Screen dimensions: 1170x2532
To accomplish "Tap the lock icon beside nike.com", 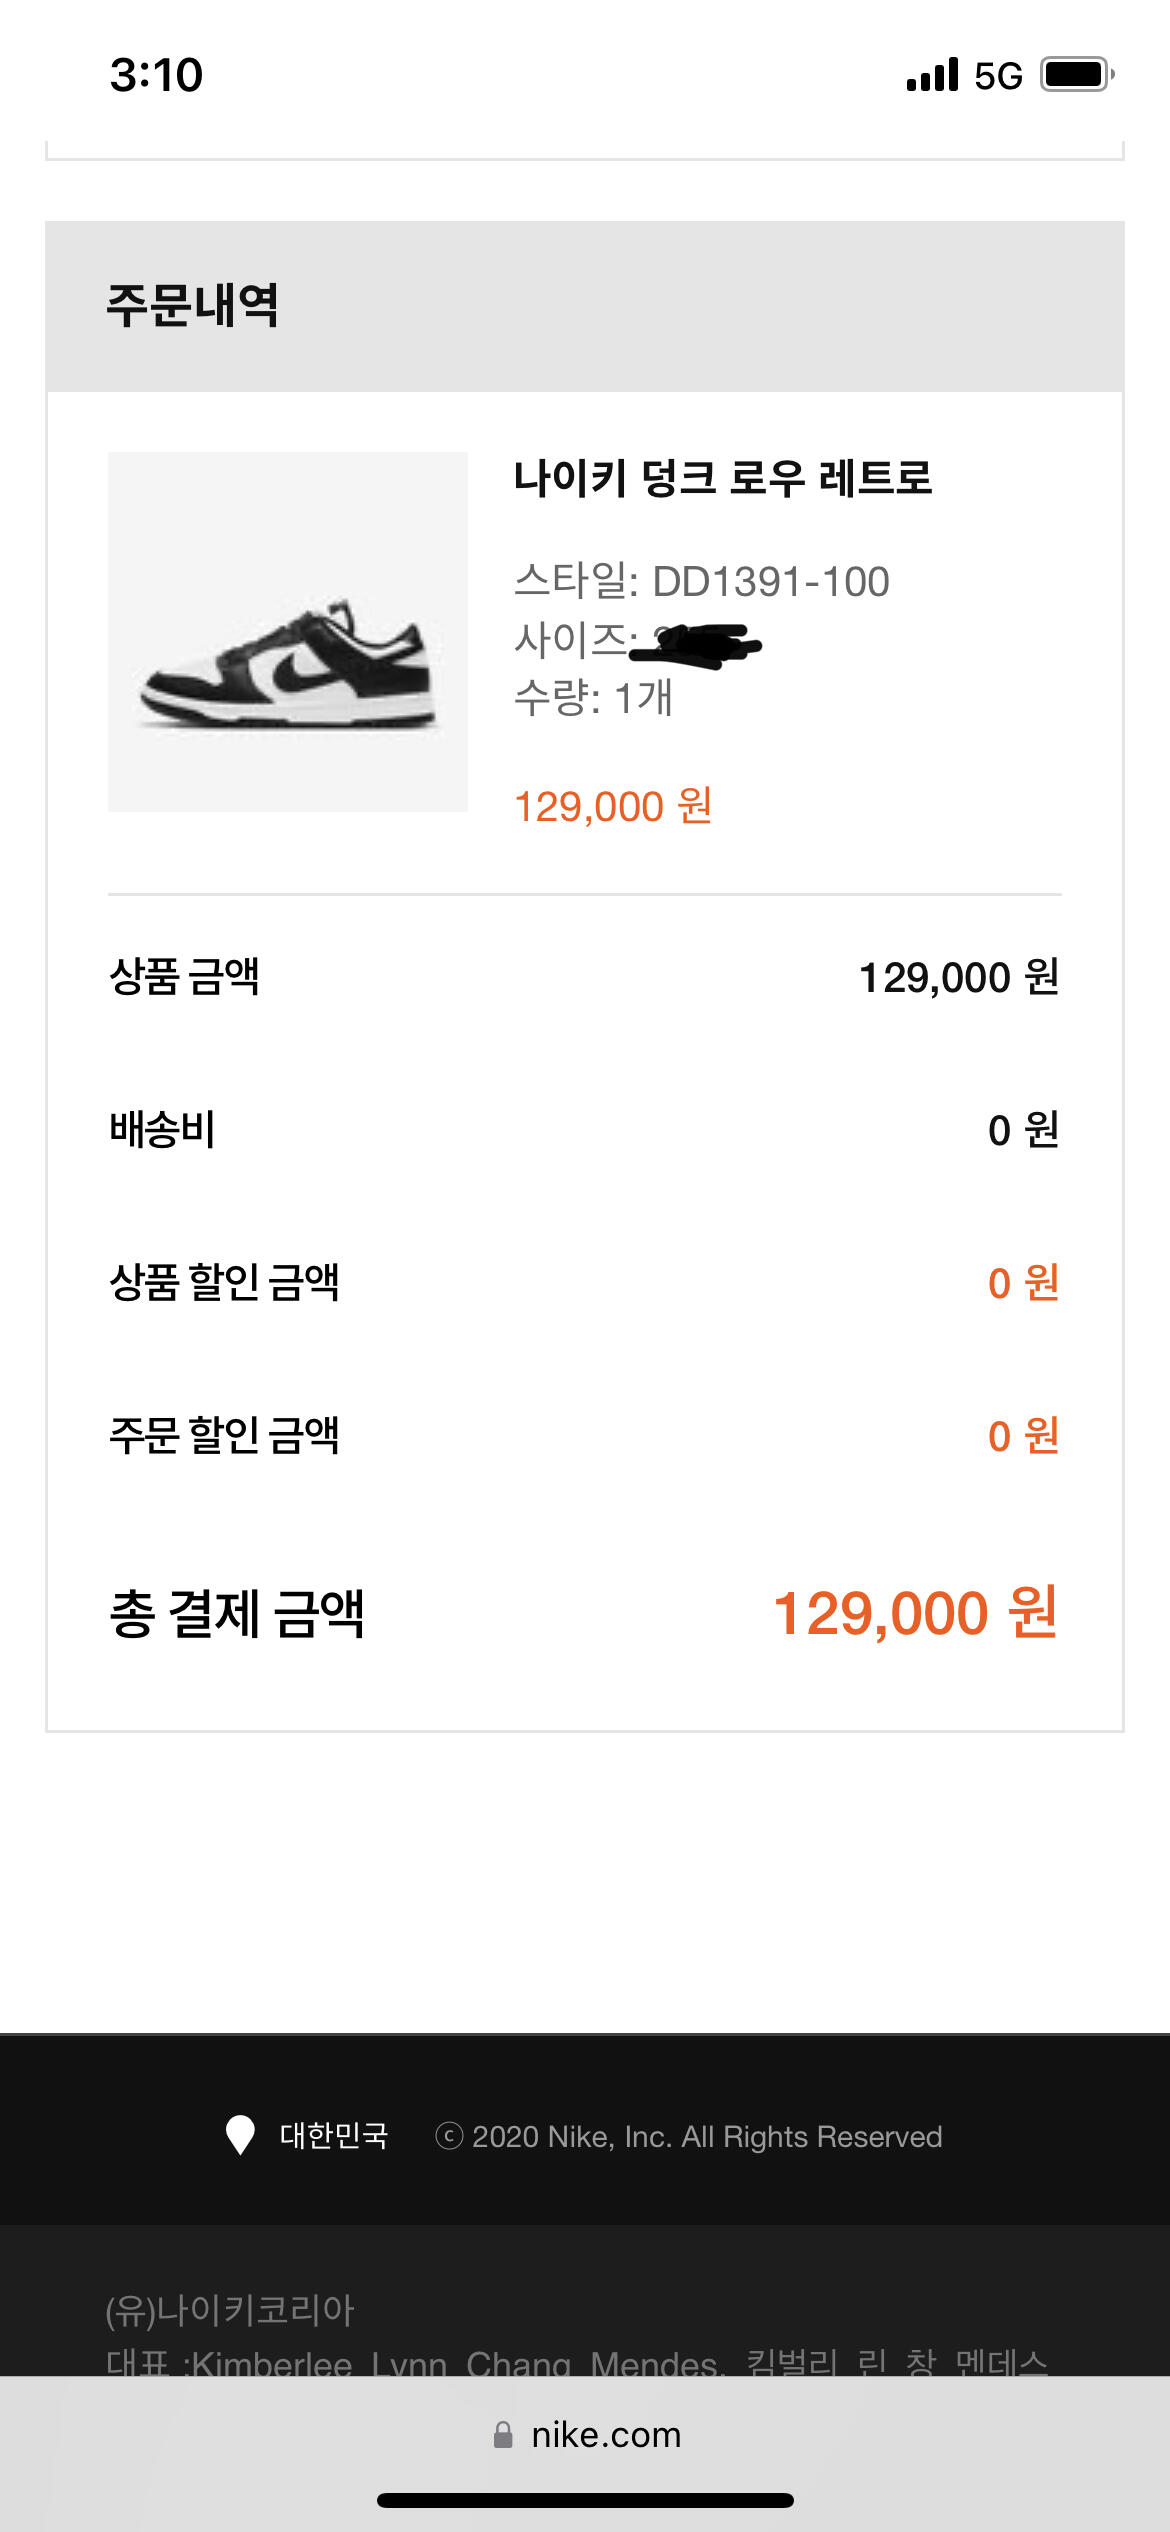I will coord(503,2435).
